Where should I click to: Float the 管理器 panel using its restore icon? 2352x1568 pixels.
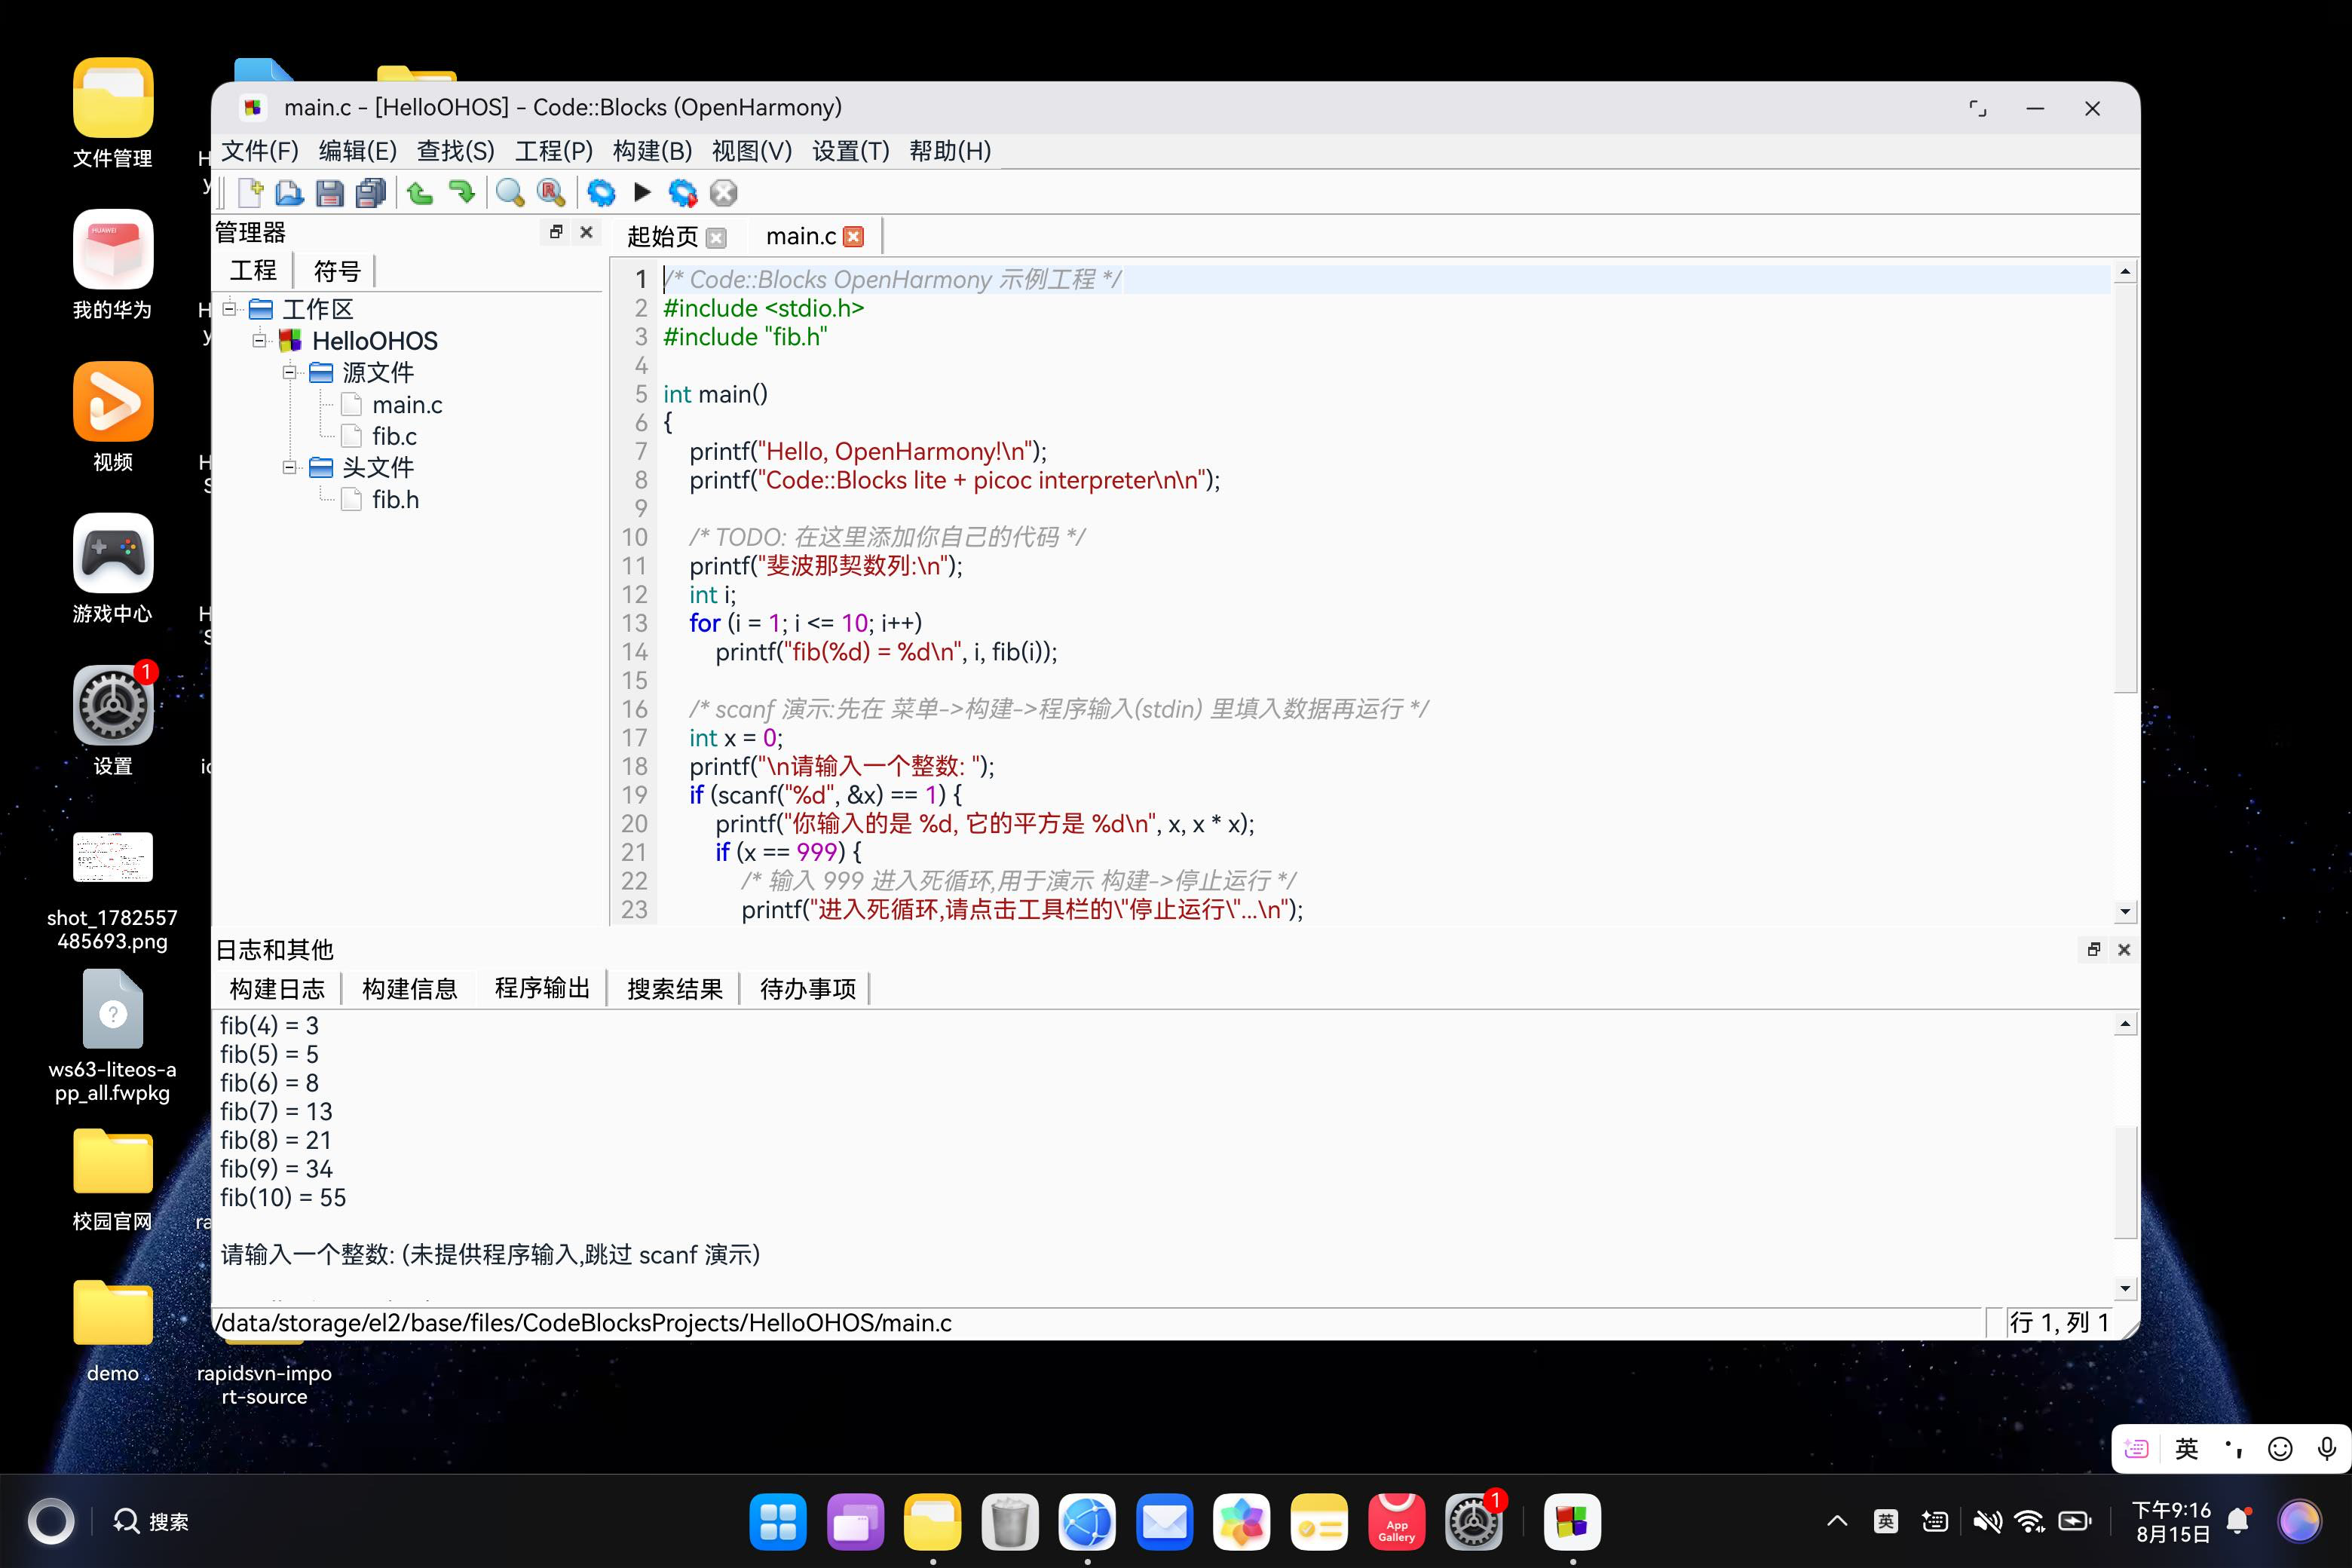pyautogui.click(x=556, y=232)
